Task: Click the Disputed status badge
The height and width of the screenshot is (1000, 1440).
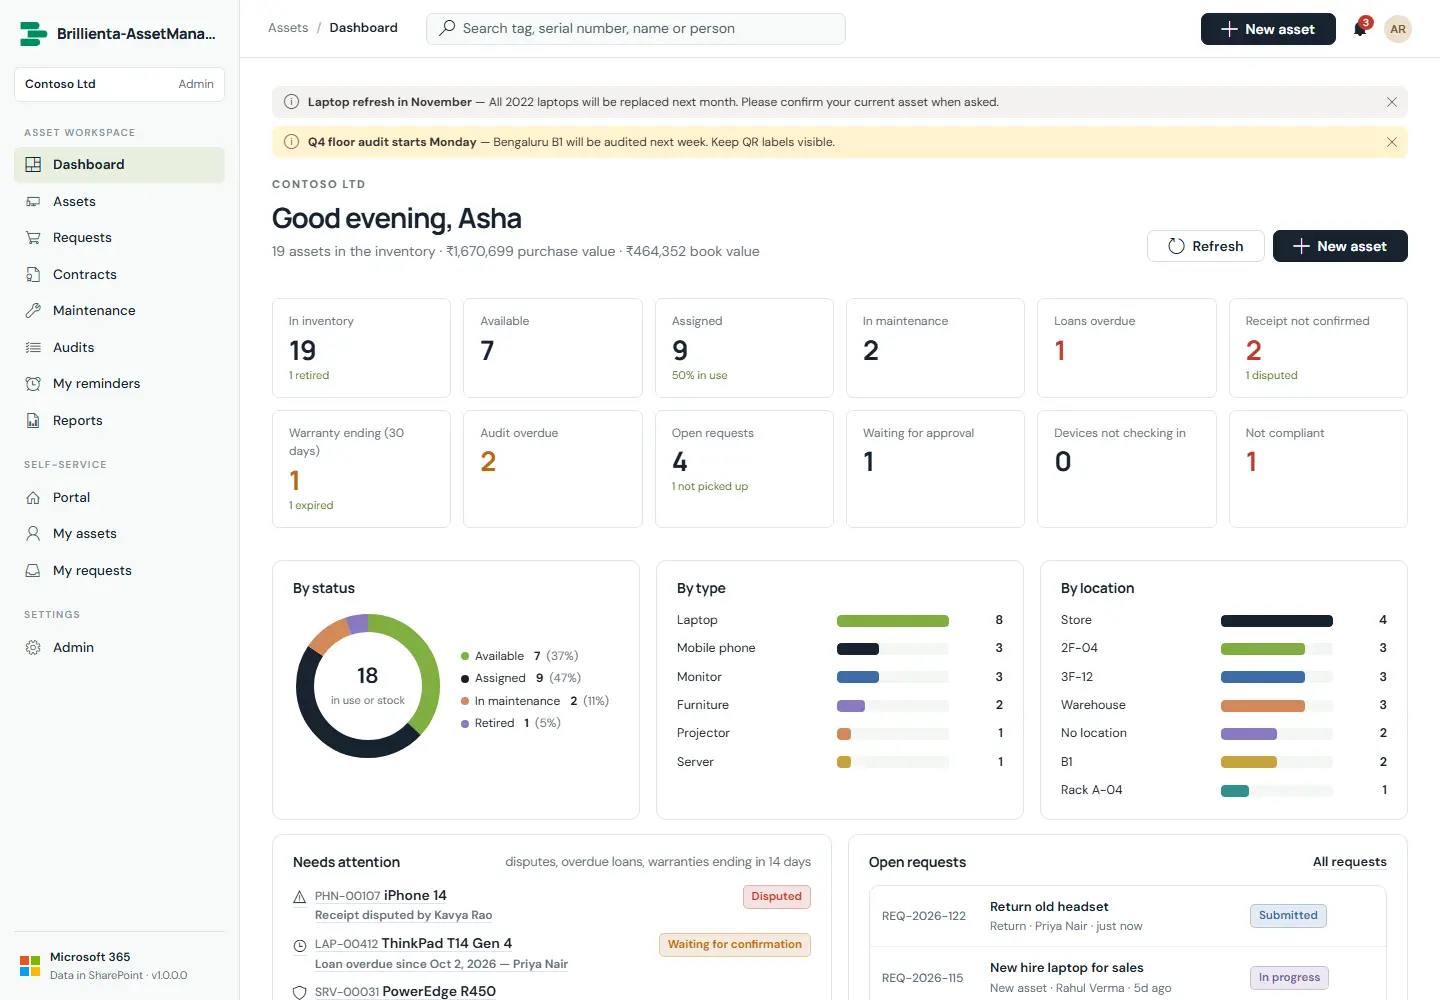Action: [777, 897]
